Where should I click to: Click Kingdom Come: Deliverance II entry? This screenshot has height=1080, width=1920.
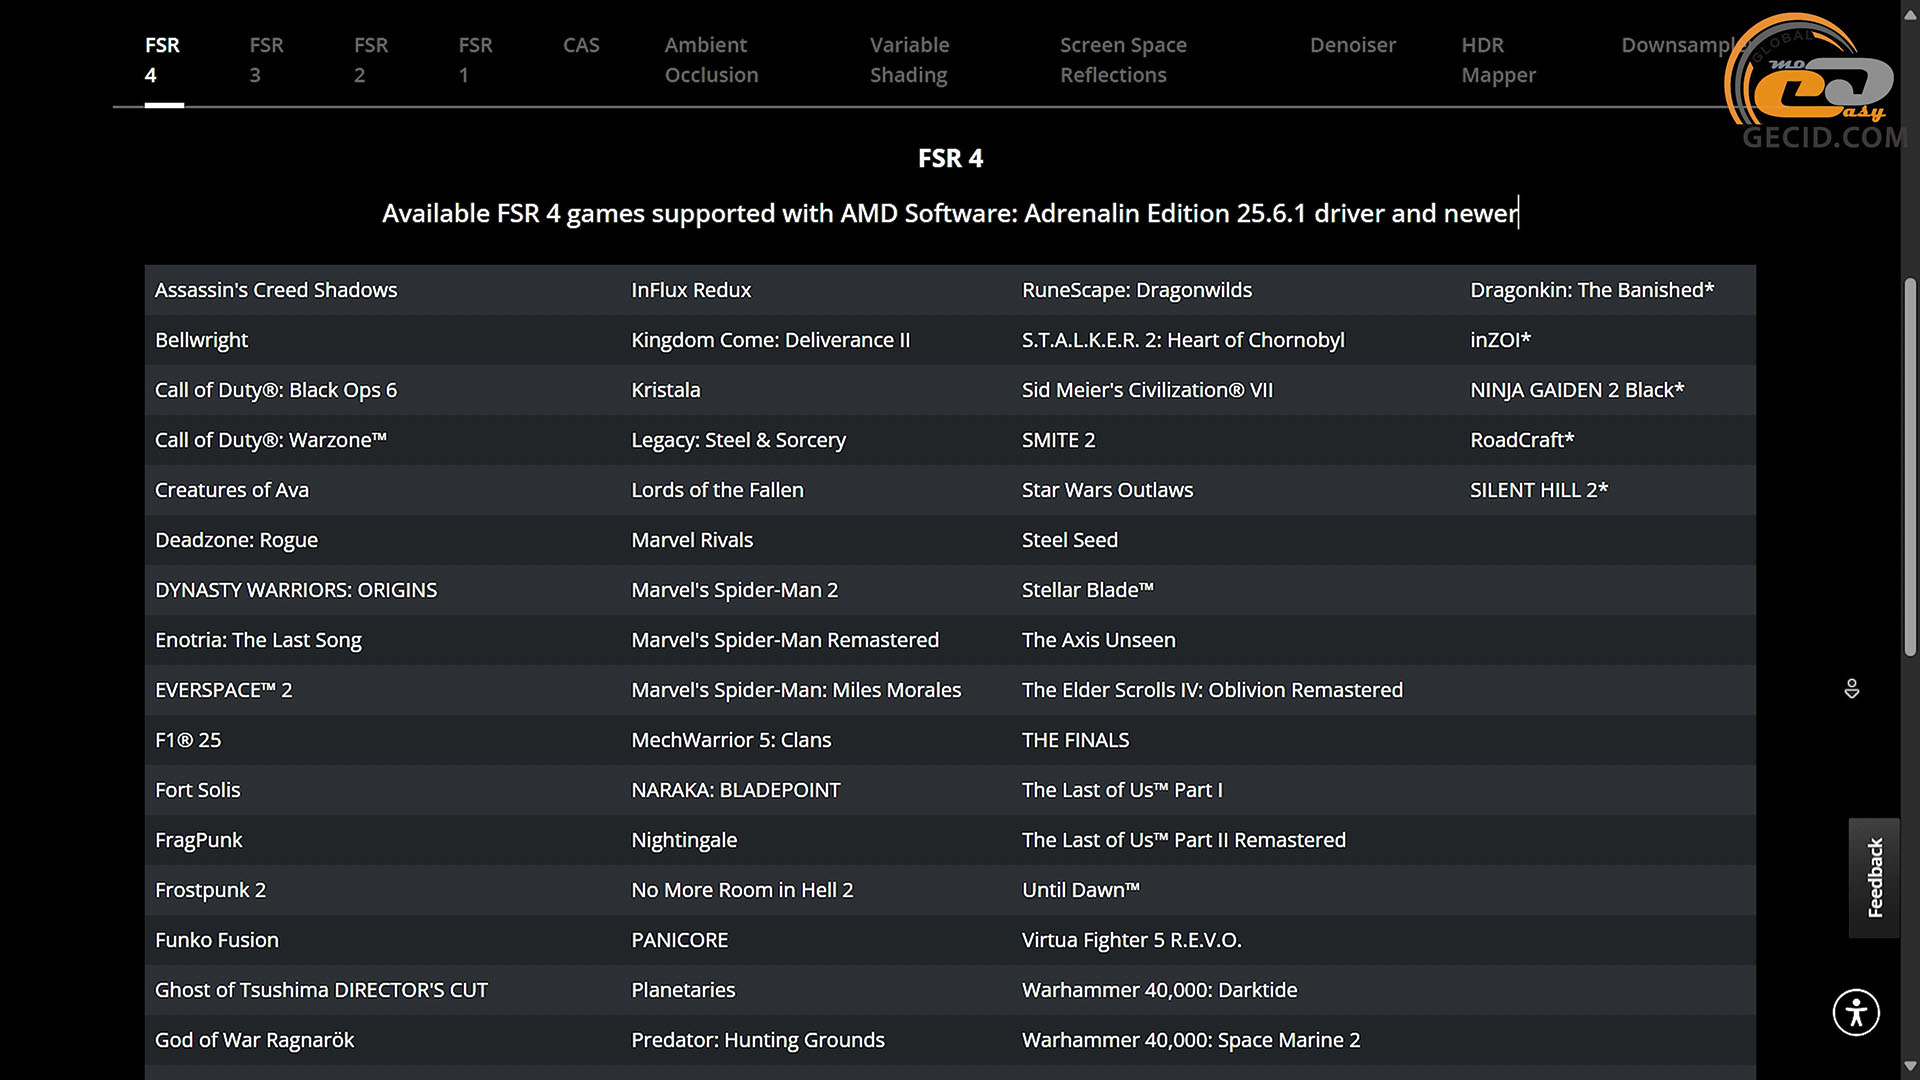click(x=771, y=340)
